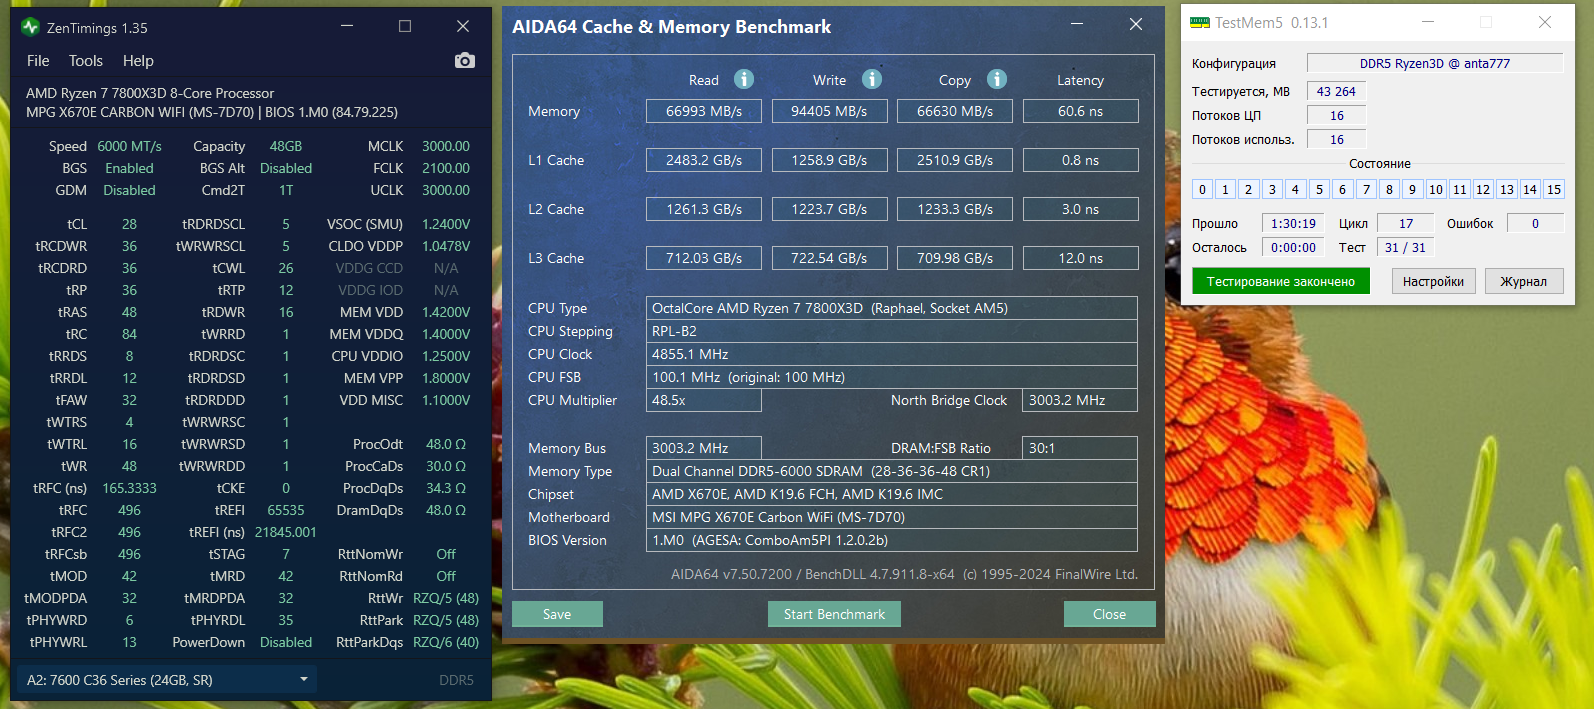Click the BIOS Version field in AIDA64
The width and height of the screenshot is (1594, 709).
892,540
